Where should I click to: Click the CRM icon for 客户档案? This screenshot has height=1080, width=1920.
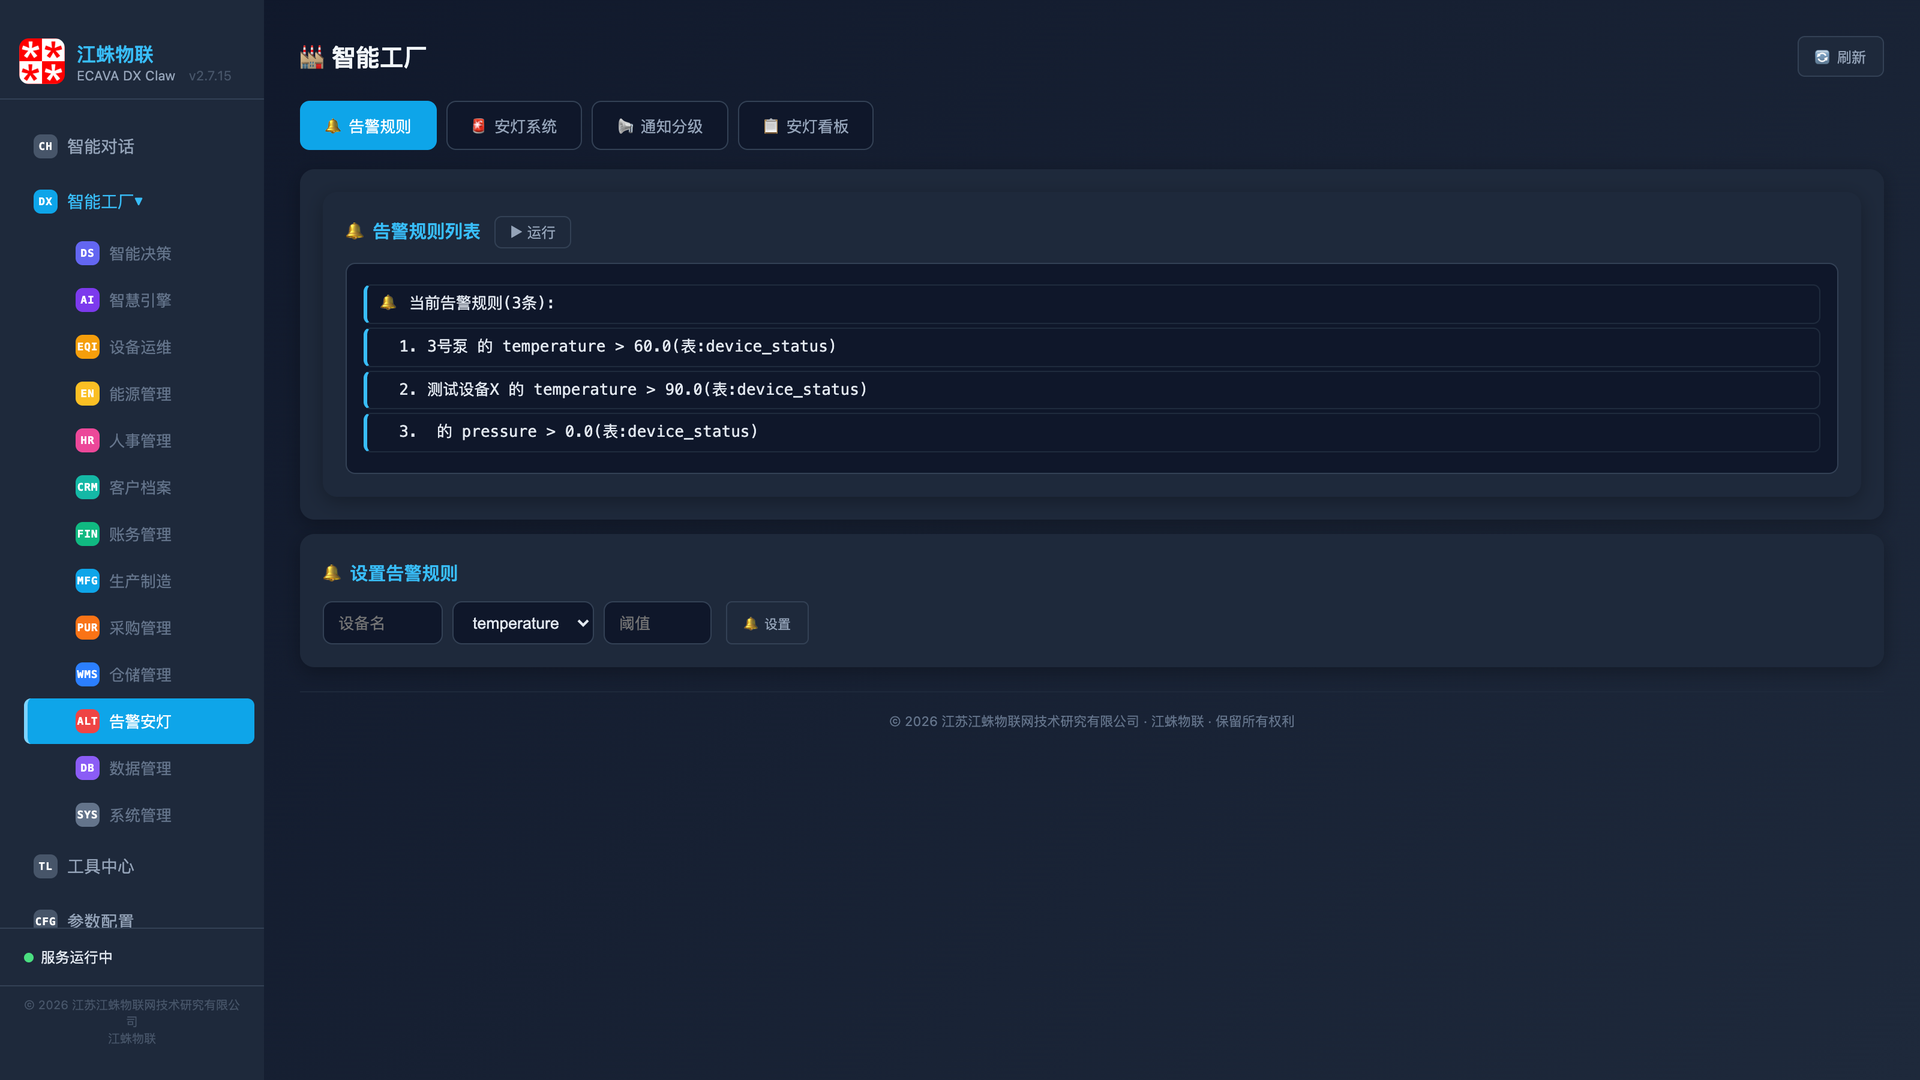coord(87,487)
